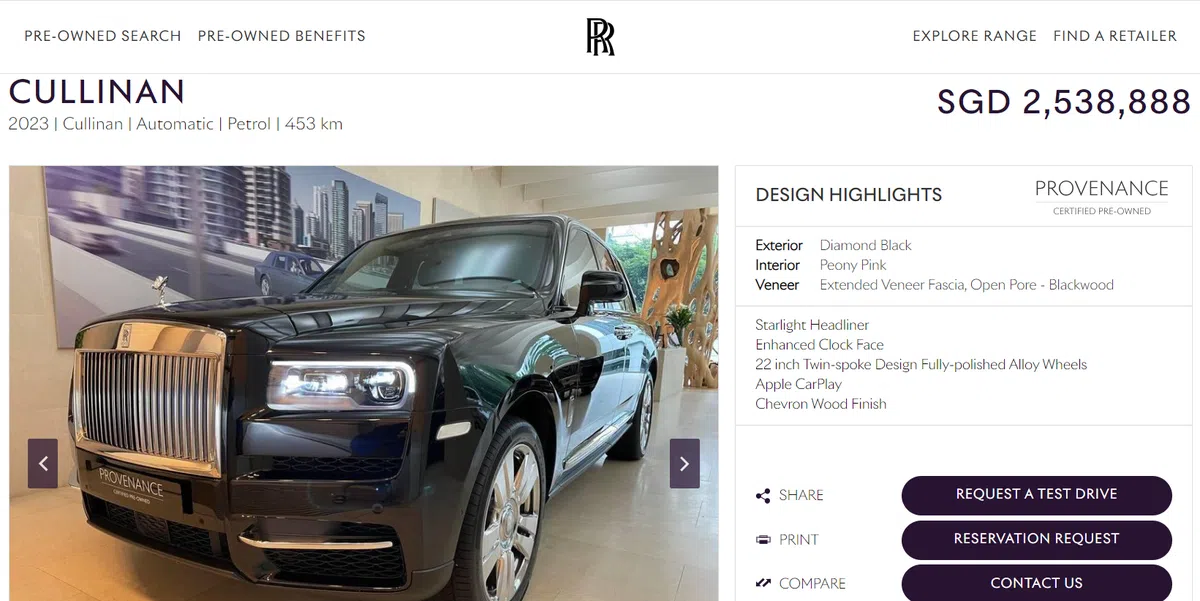Click the compare icon
Image resolution: width=1200 pixels, height=601 pixels.
(763, 583)
